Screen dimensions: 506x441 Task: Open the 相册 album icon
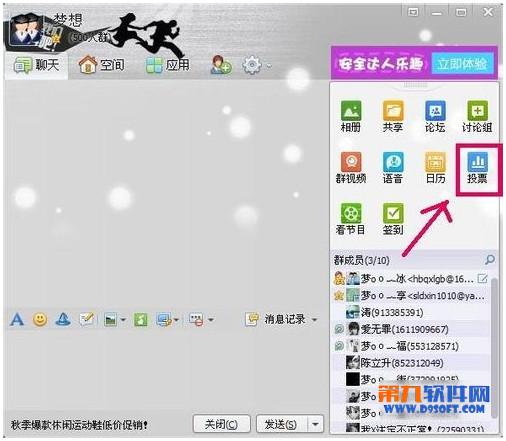tap(351, 116)
